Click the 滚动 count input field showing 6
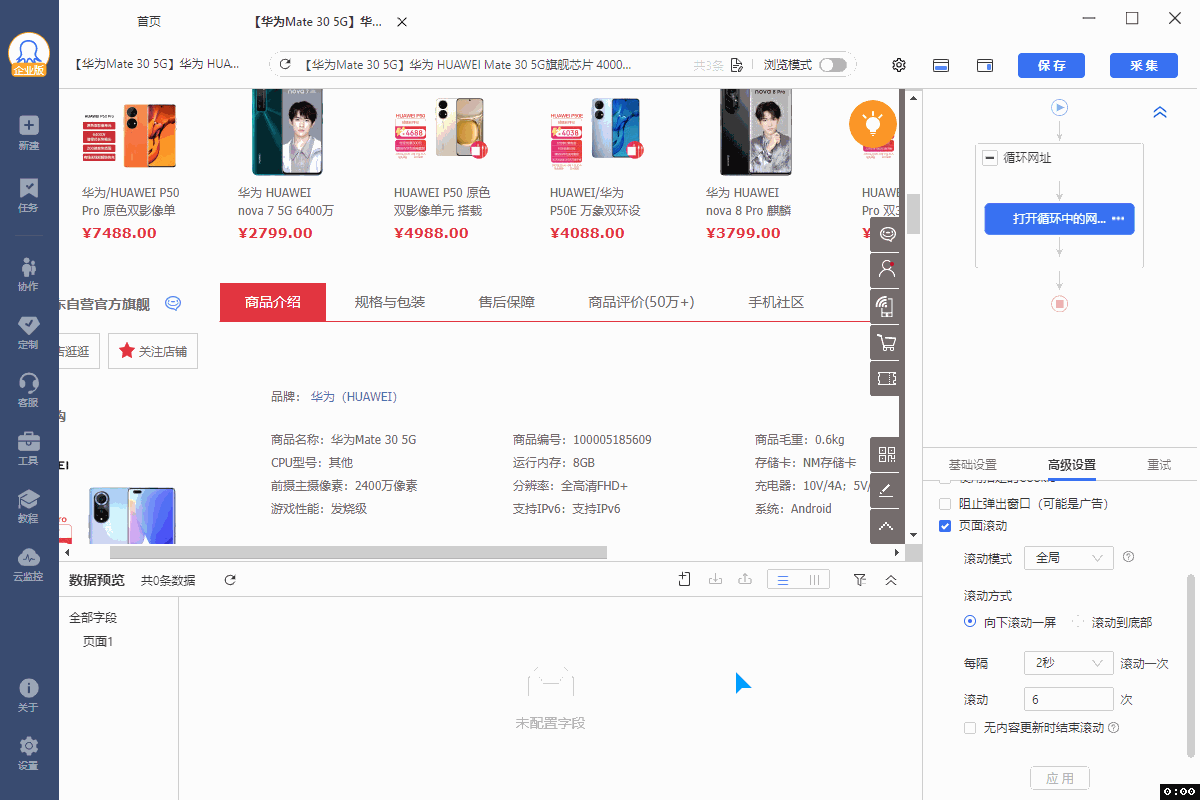This screenshot has width=1200, height=800. 1068,700
